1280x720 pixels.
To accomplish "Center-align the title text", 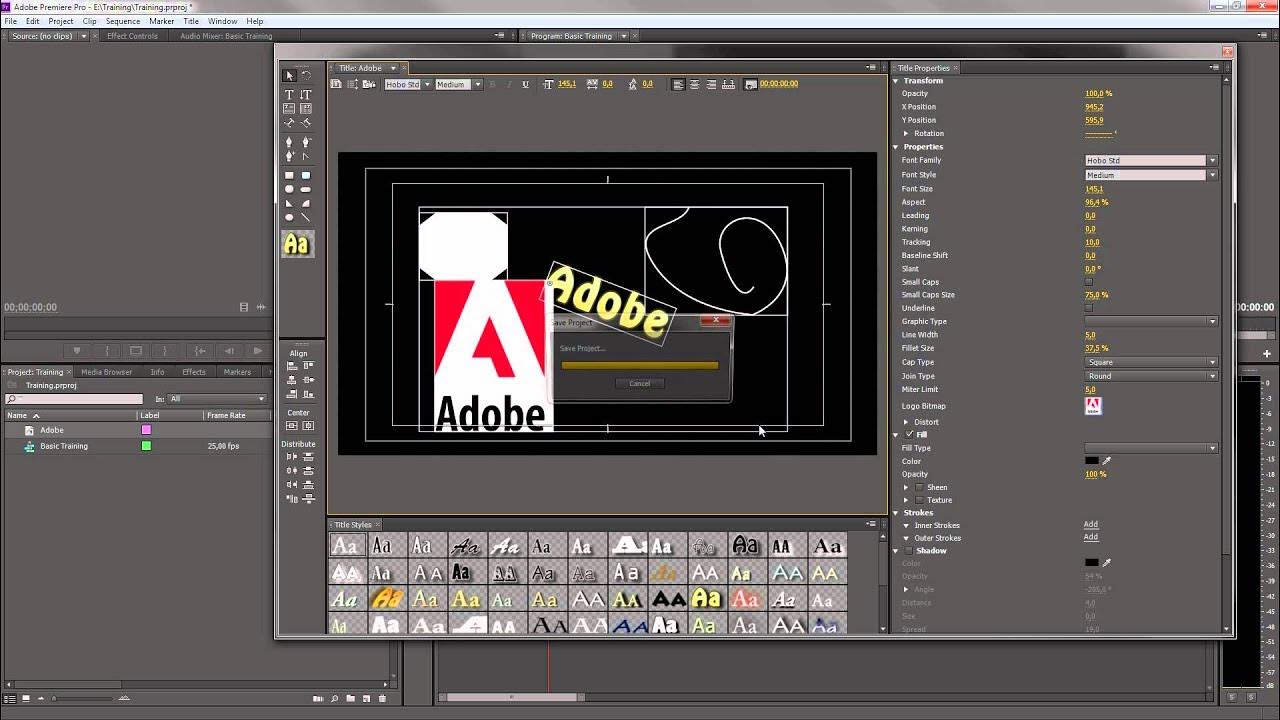I will (695, 84).
